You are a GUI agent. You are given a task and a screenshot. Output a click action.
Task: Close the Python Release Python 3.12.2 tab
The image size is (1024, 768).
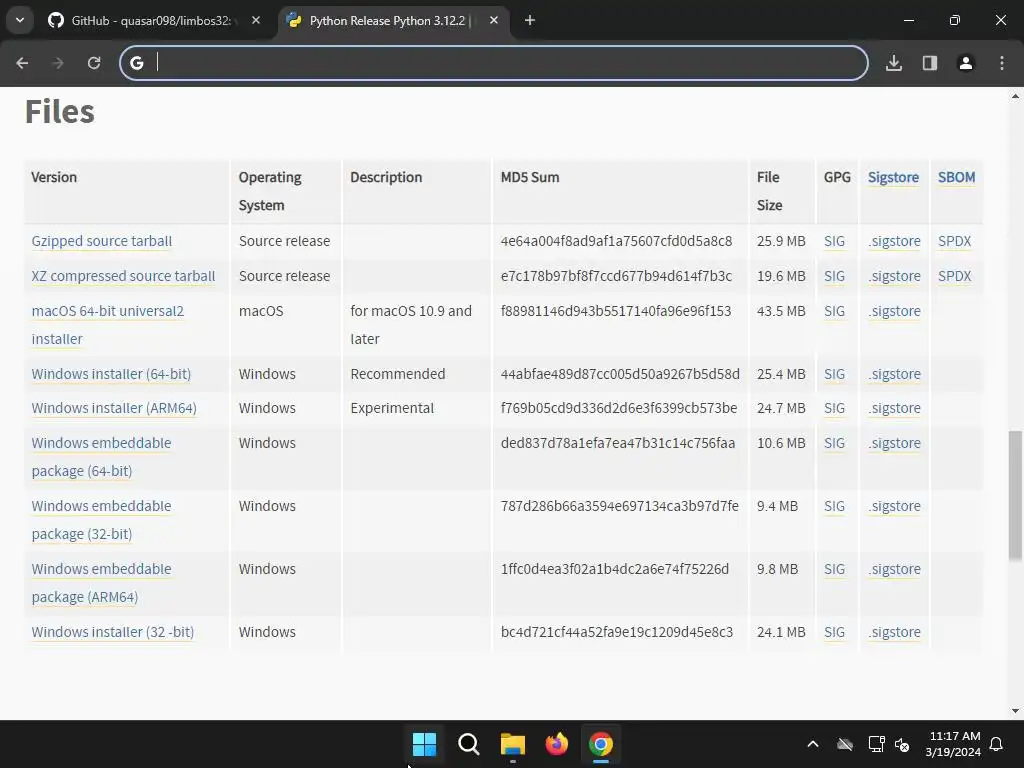(494, 20)
